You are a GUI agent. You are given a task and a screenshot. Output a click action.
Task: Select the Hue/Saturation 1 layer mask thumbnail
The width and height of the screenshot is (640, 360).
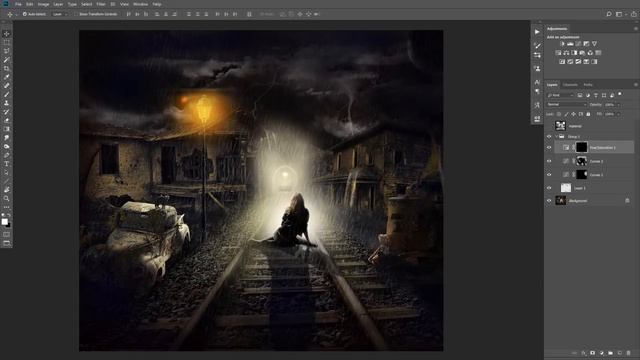tap(582, 147)
